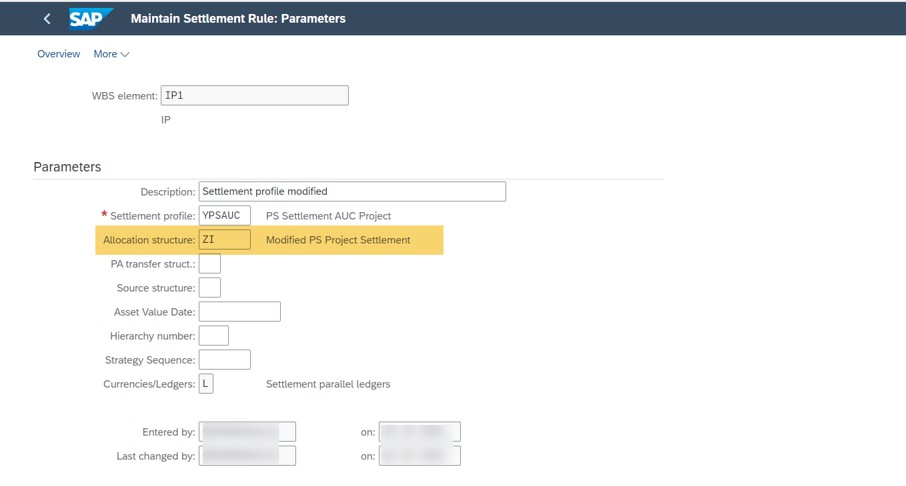This screenshot has height=486, width=906.
Task: Click the Allocation structure field
Action: (x=224, y=240)
